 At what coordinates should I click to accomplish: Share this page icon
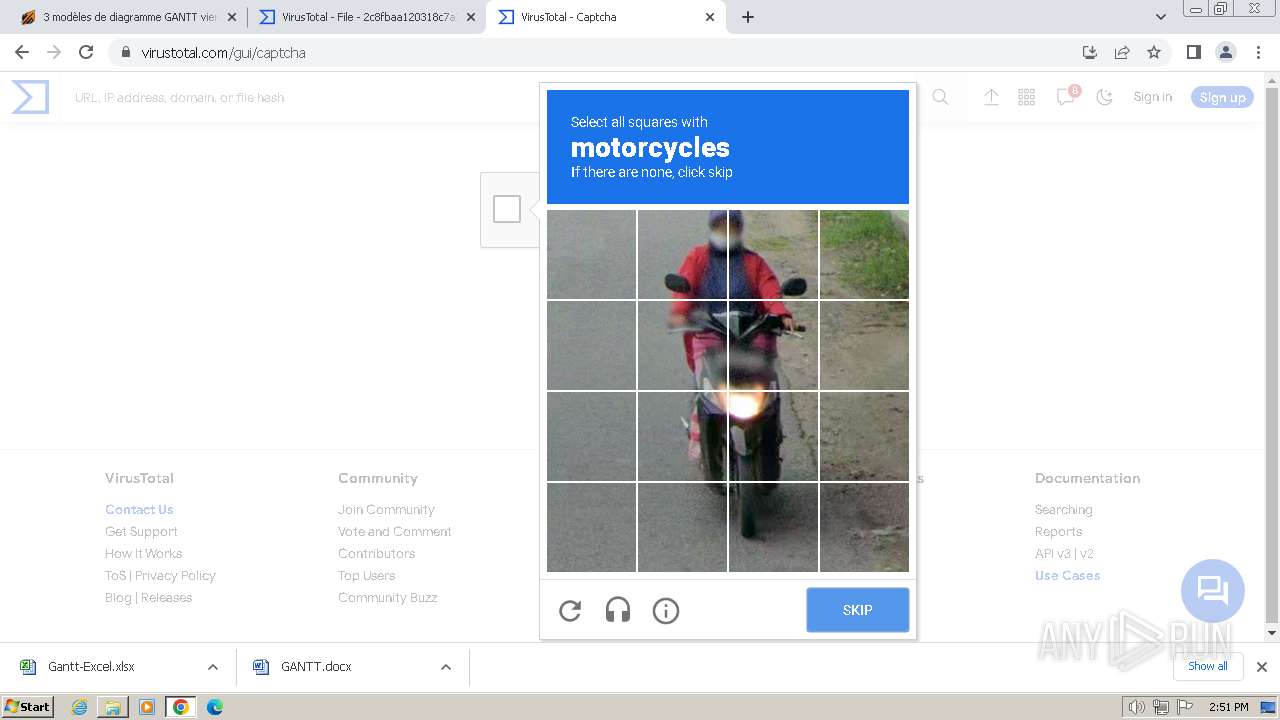pos(1122,52)
